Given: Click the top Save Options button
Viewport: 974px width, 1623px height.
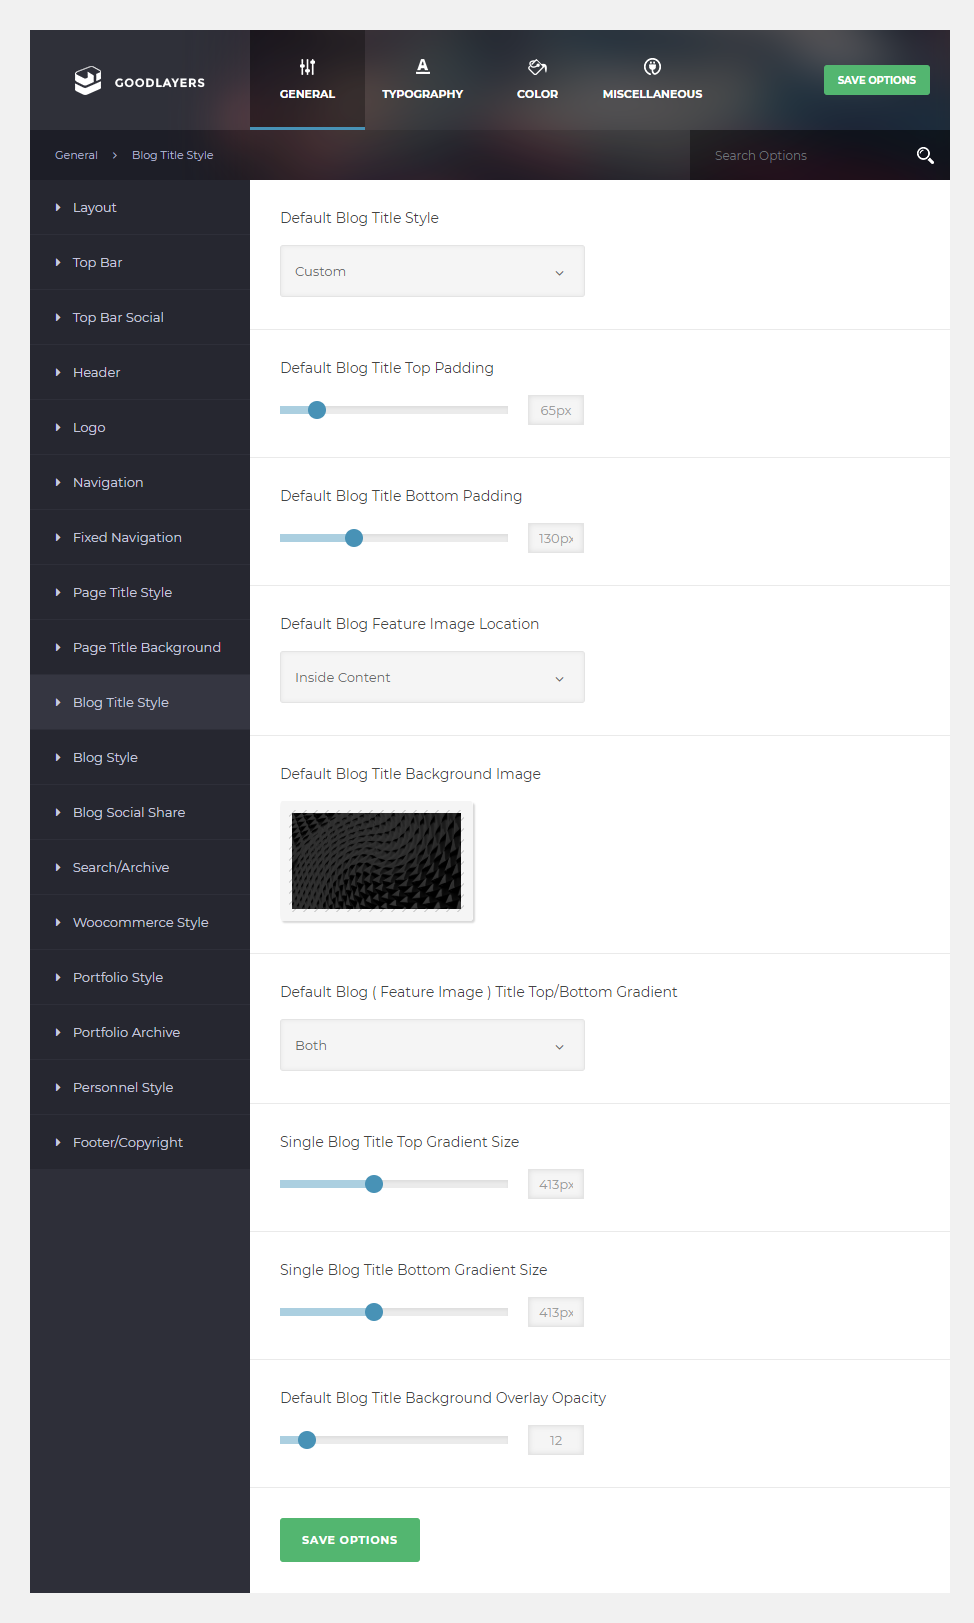Looking at the screenshot, I should (x=877, y=80).
